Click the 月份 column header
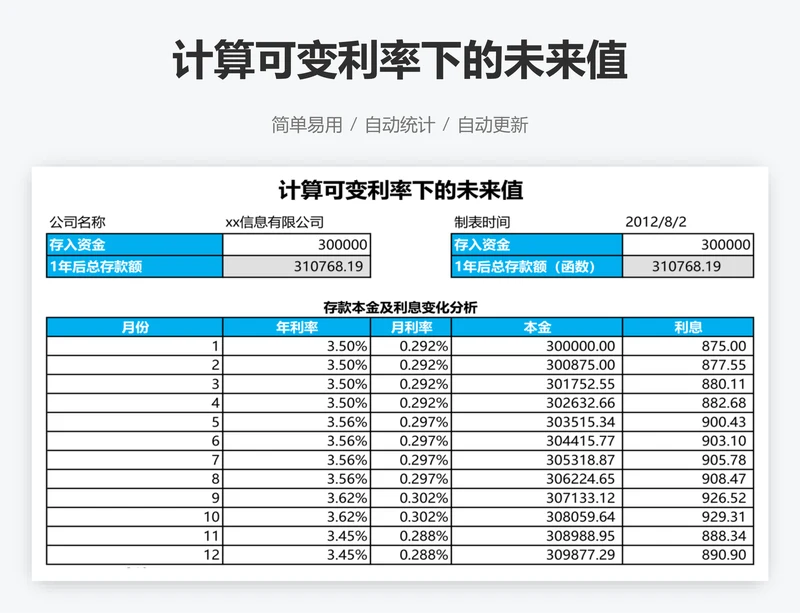This screenshot has height=613, width=800. 135,327
